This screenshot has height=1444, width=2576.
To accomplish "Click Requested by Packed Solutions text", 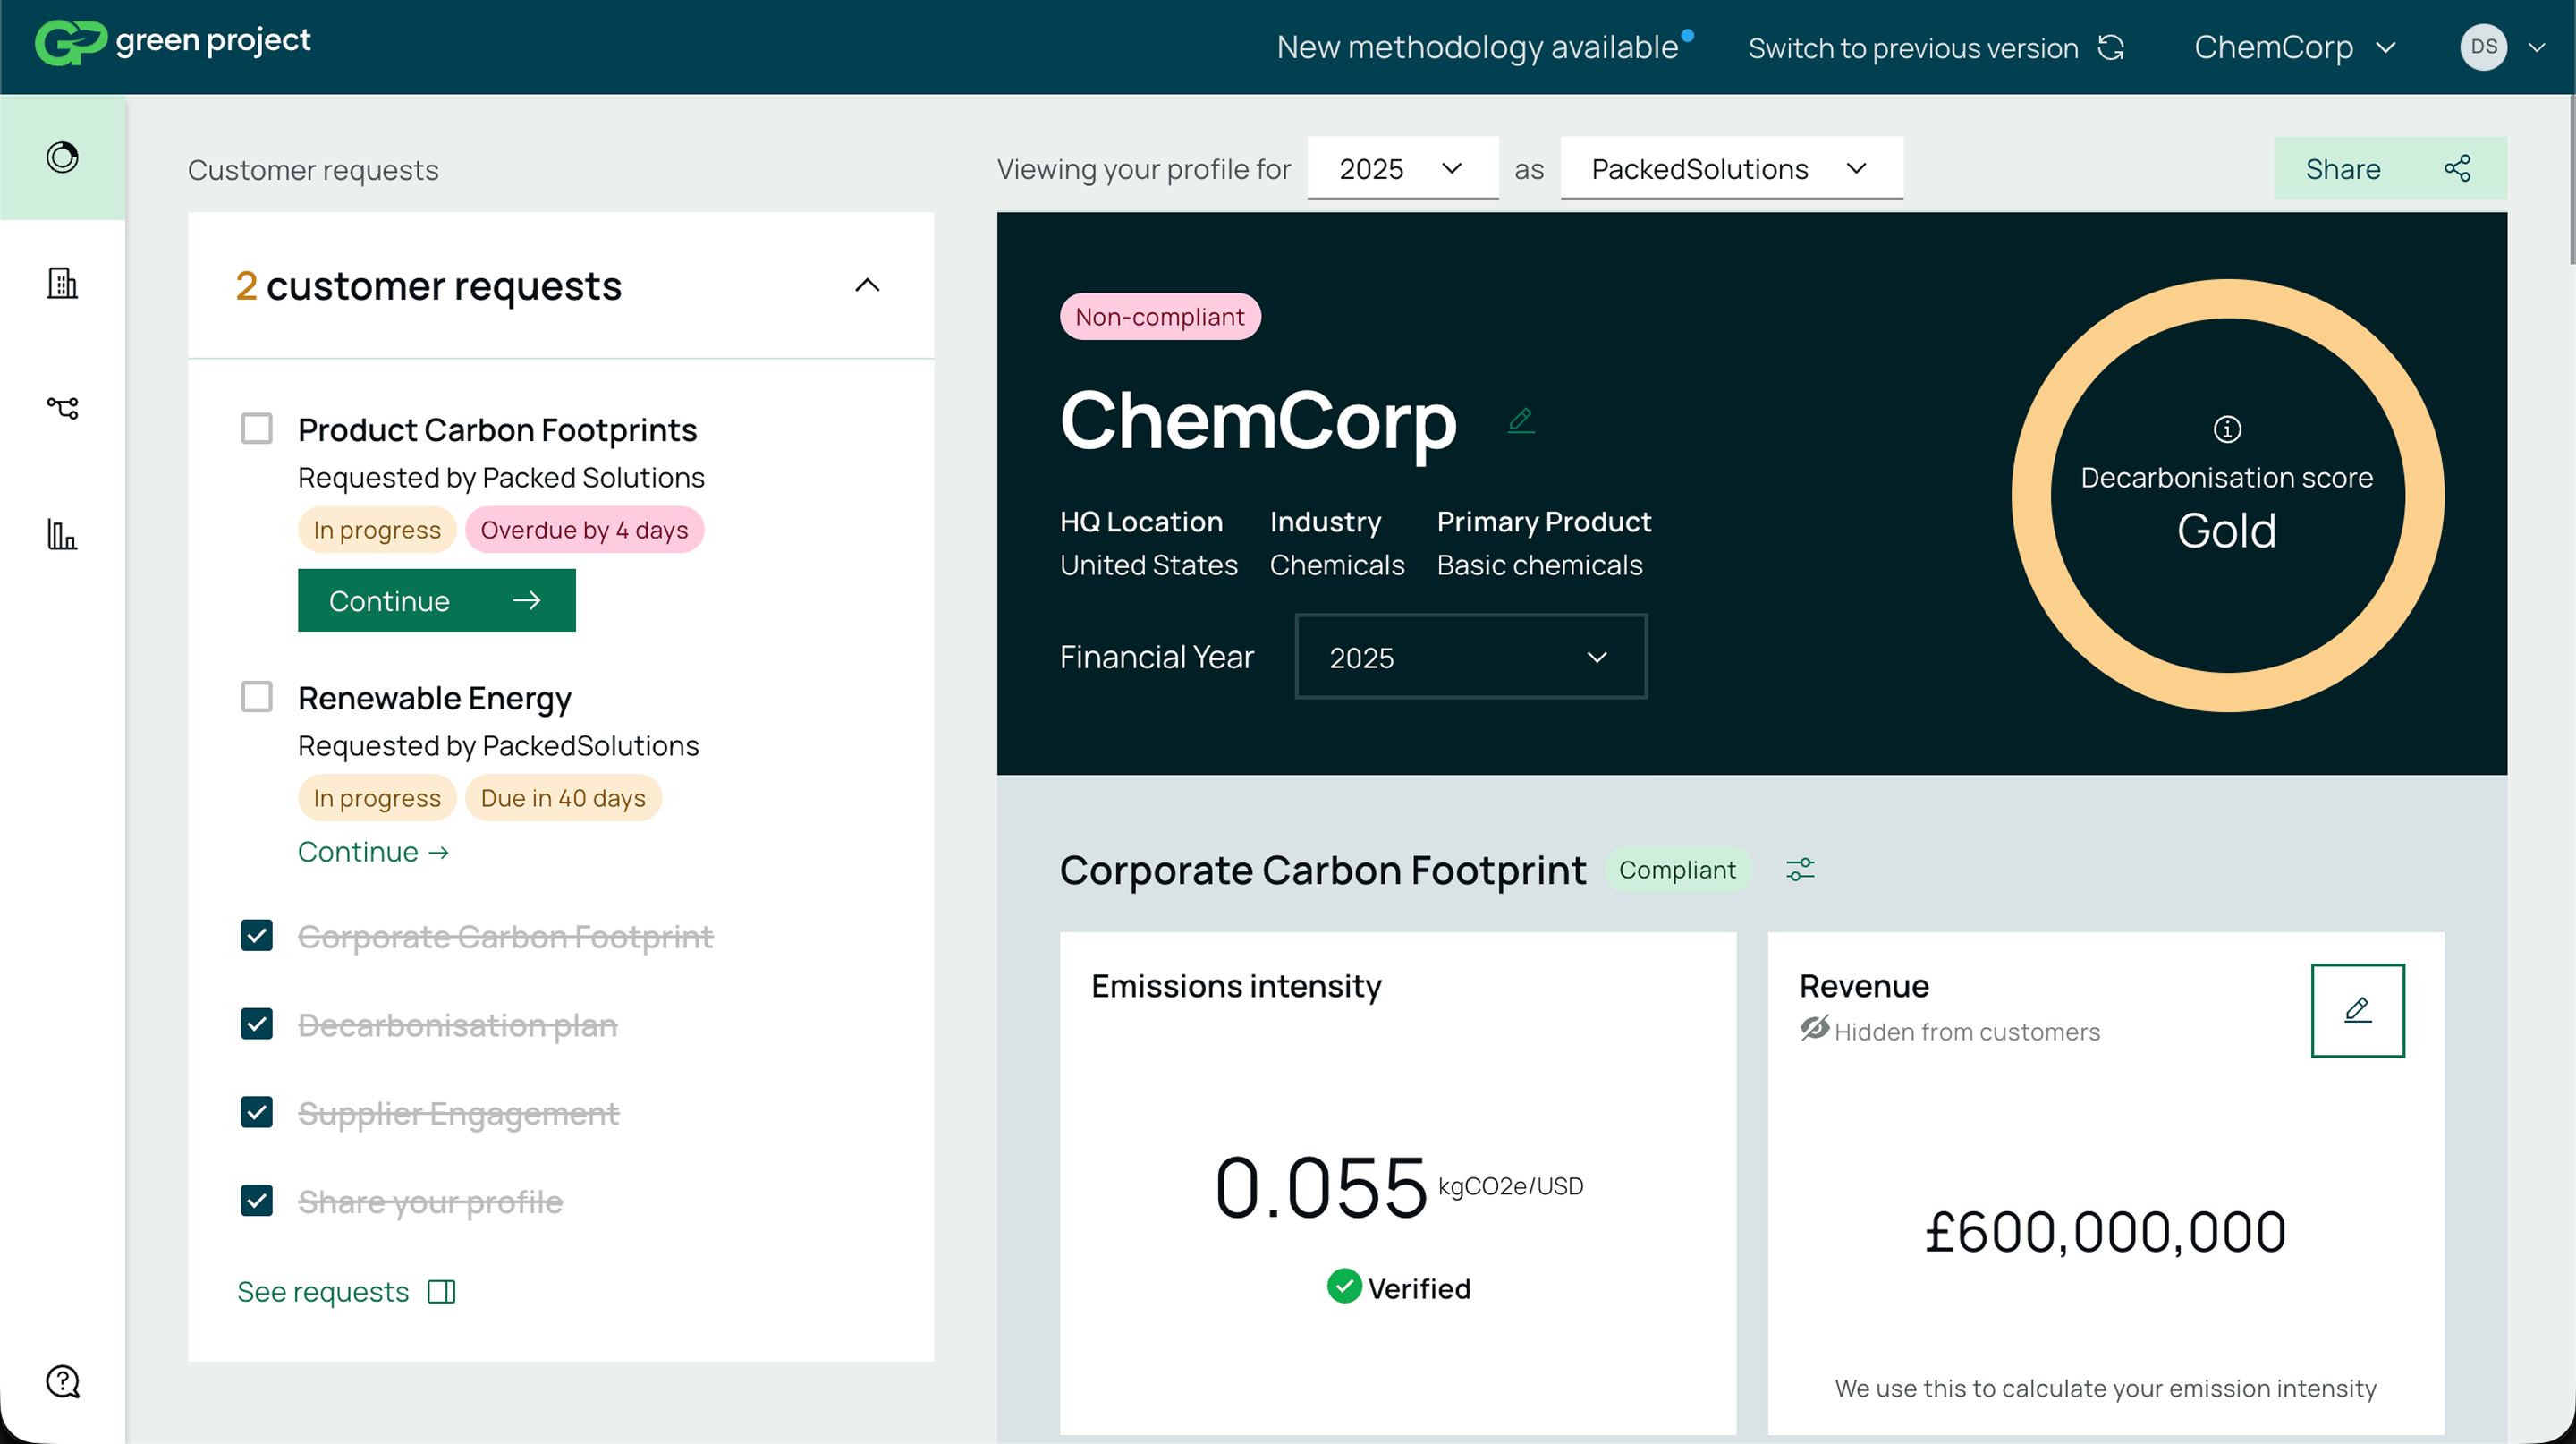I will 501,478.
